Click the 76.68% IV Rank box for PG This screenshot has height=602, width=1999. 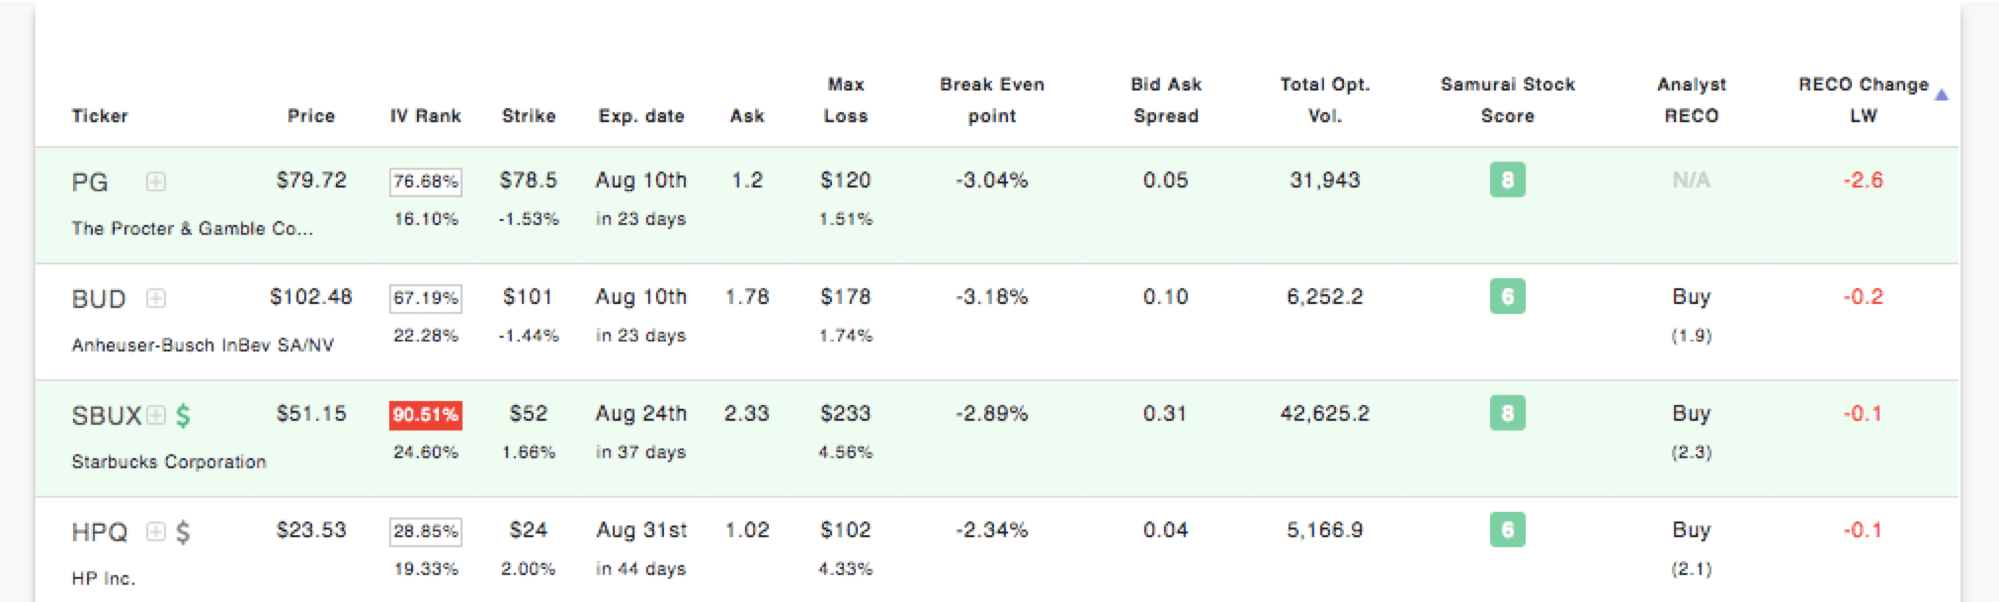pyautogui.click(x=425, y=181)
